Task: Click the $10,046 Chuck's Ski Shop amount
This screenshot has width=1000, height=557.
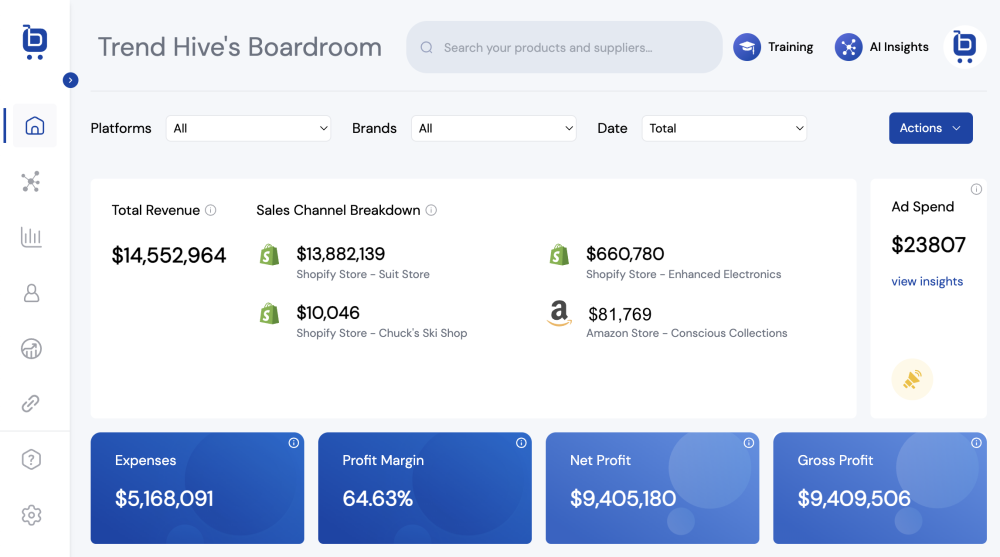Action: 328,313
